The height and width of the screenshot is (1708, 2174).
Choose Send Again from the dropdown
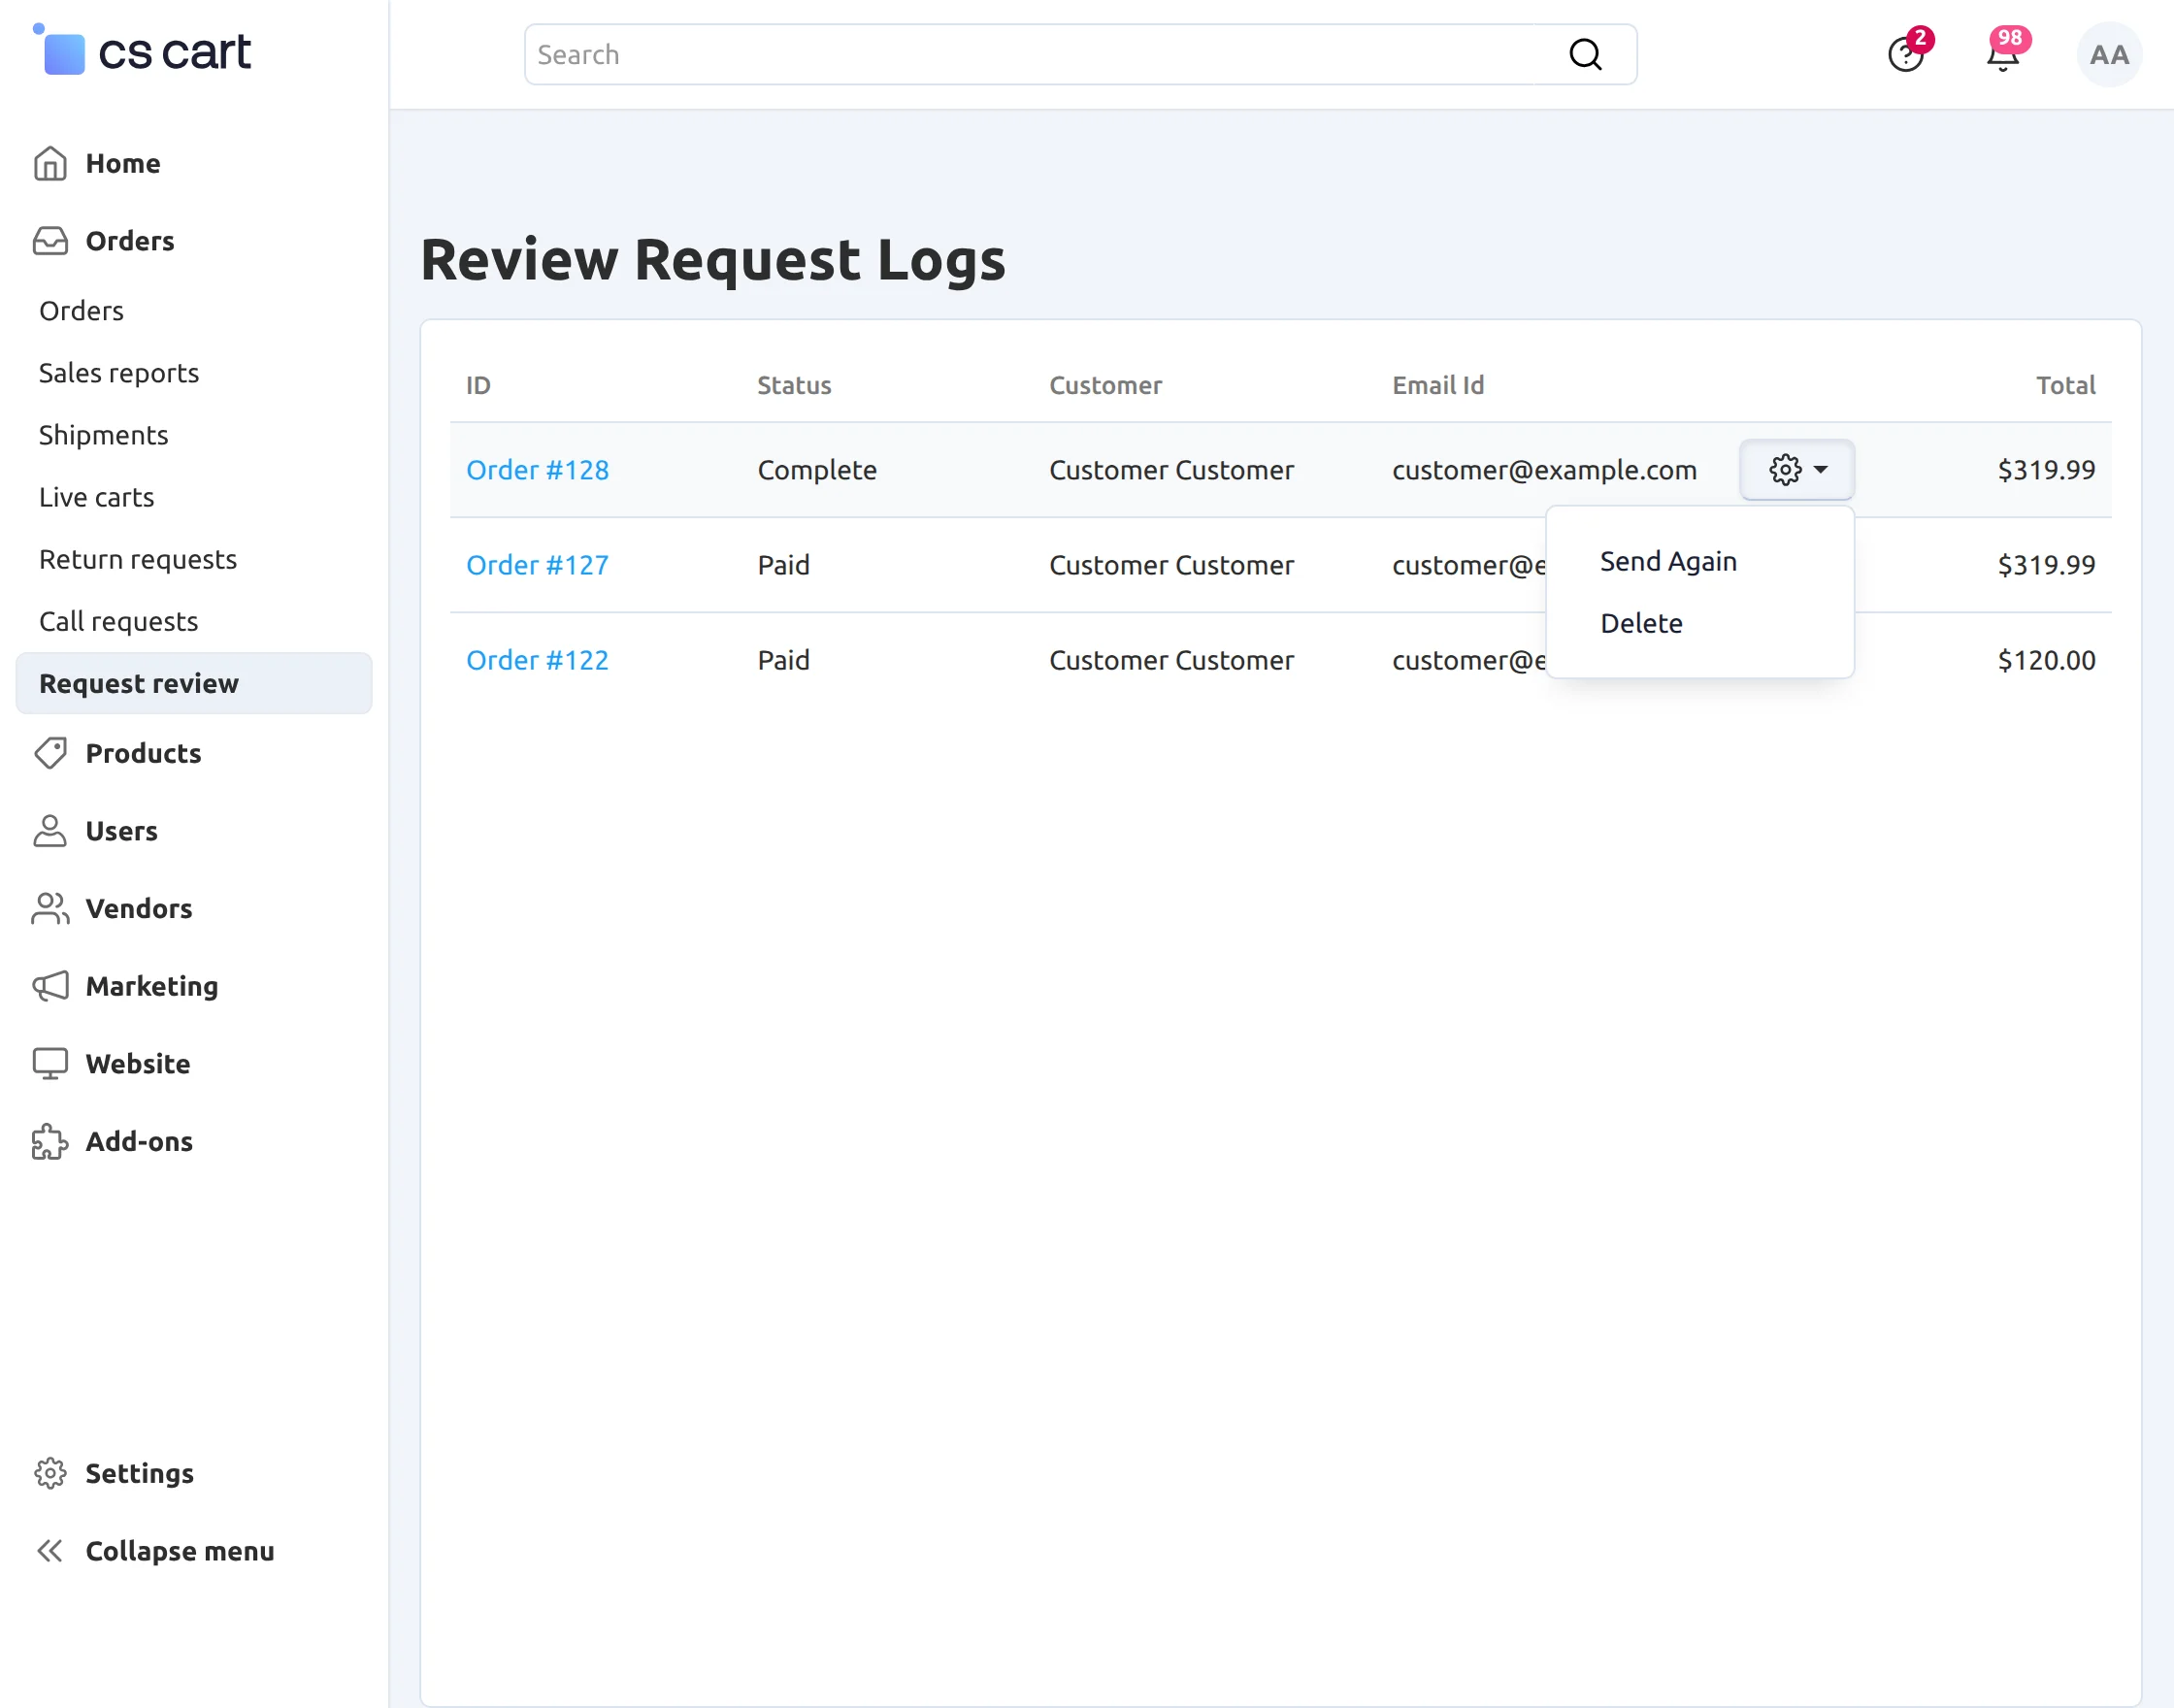(1668, 561)
